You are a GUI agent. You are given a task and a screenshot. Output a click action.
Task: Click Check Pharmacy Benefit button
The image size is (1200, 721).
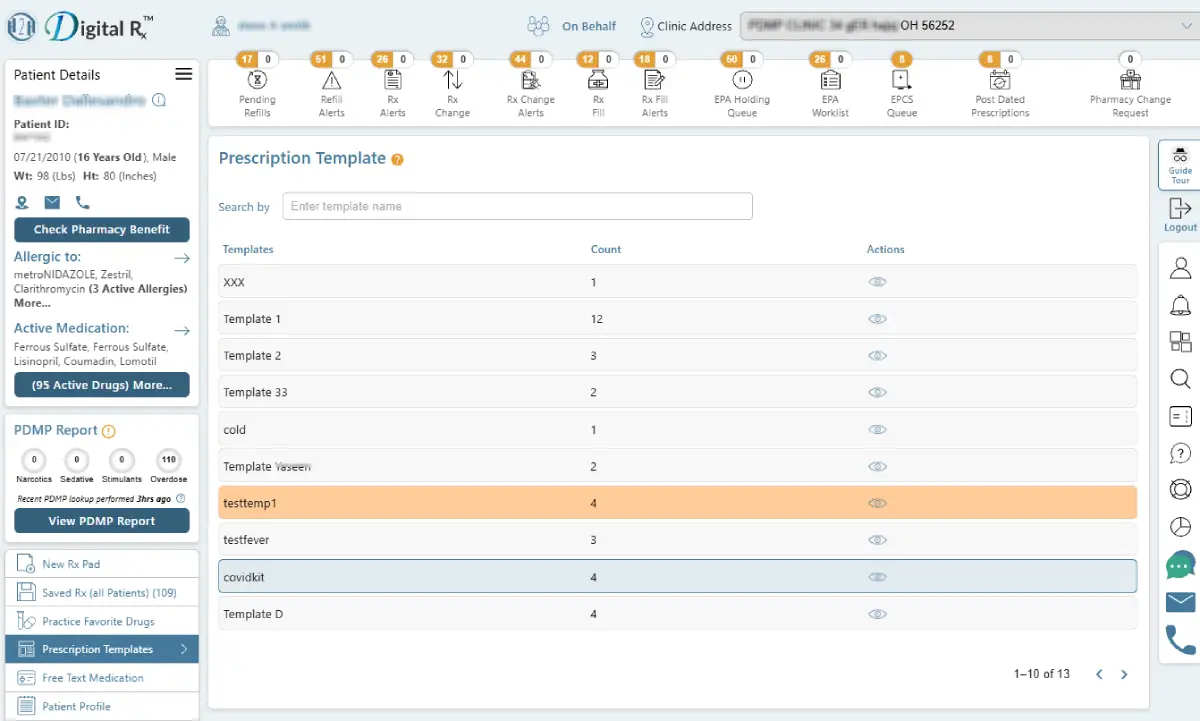[x=102, y=229]
